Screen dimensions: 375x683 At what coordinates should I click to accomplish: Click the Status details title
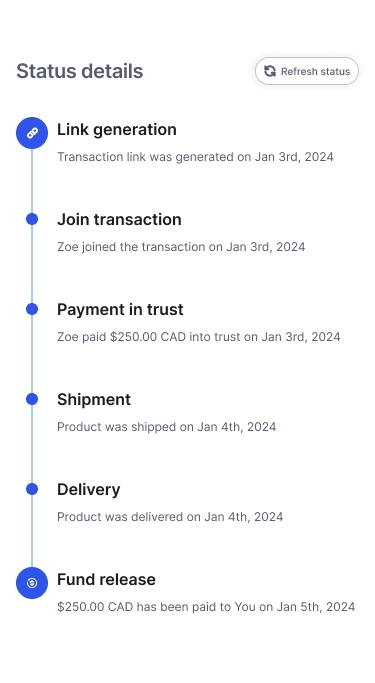click(x=80, y=71)
